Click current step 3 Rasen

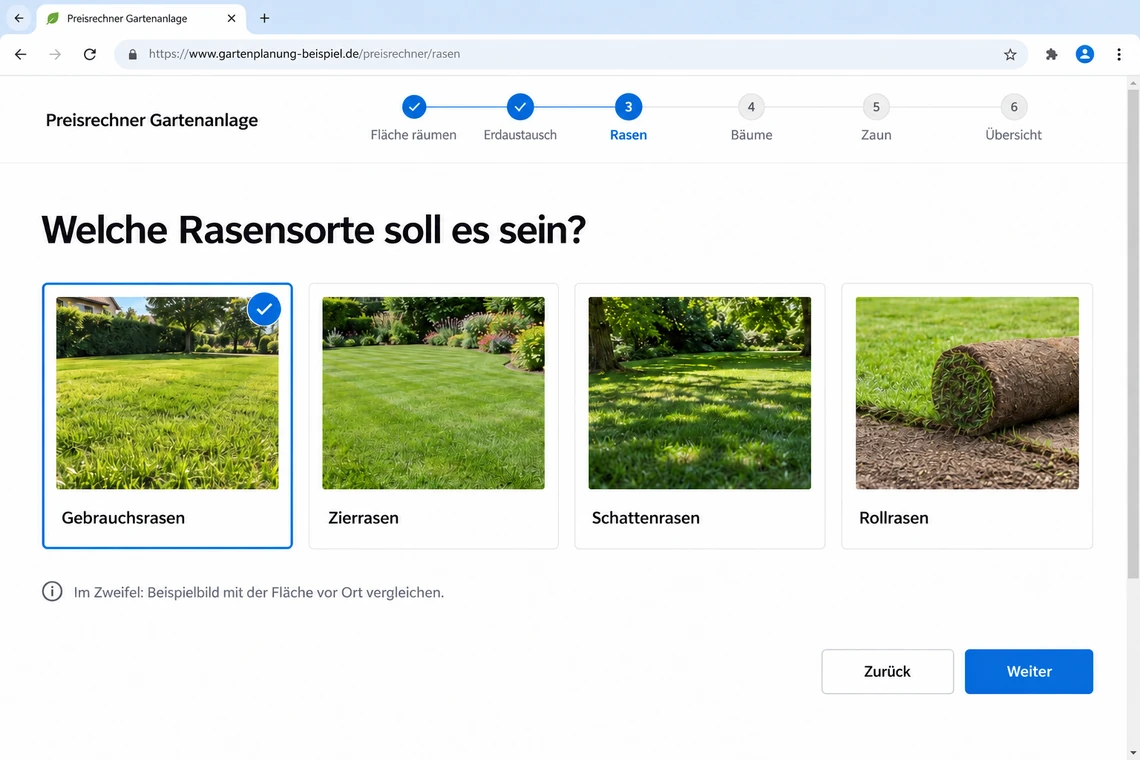[x=628, y=119]
